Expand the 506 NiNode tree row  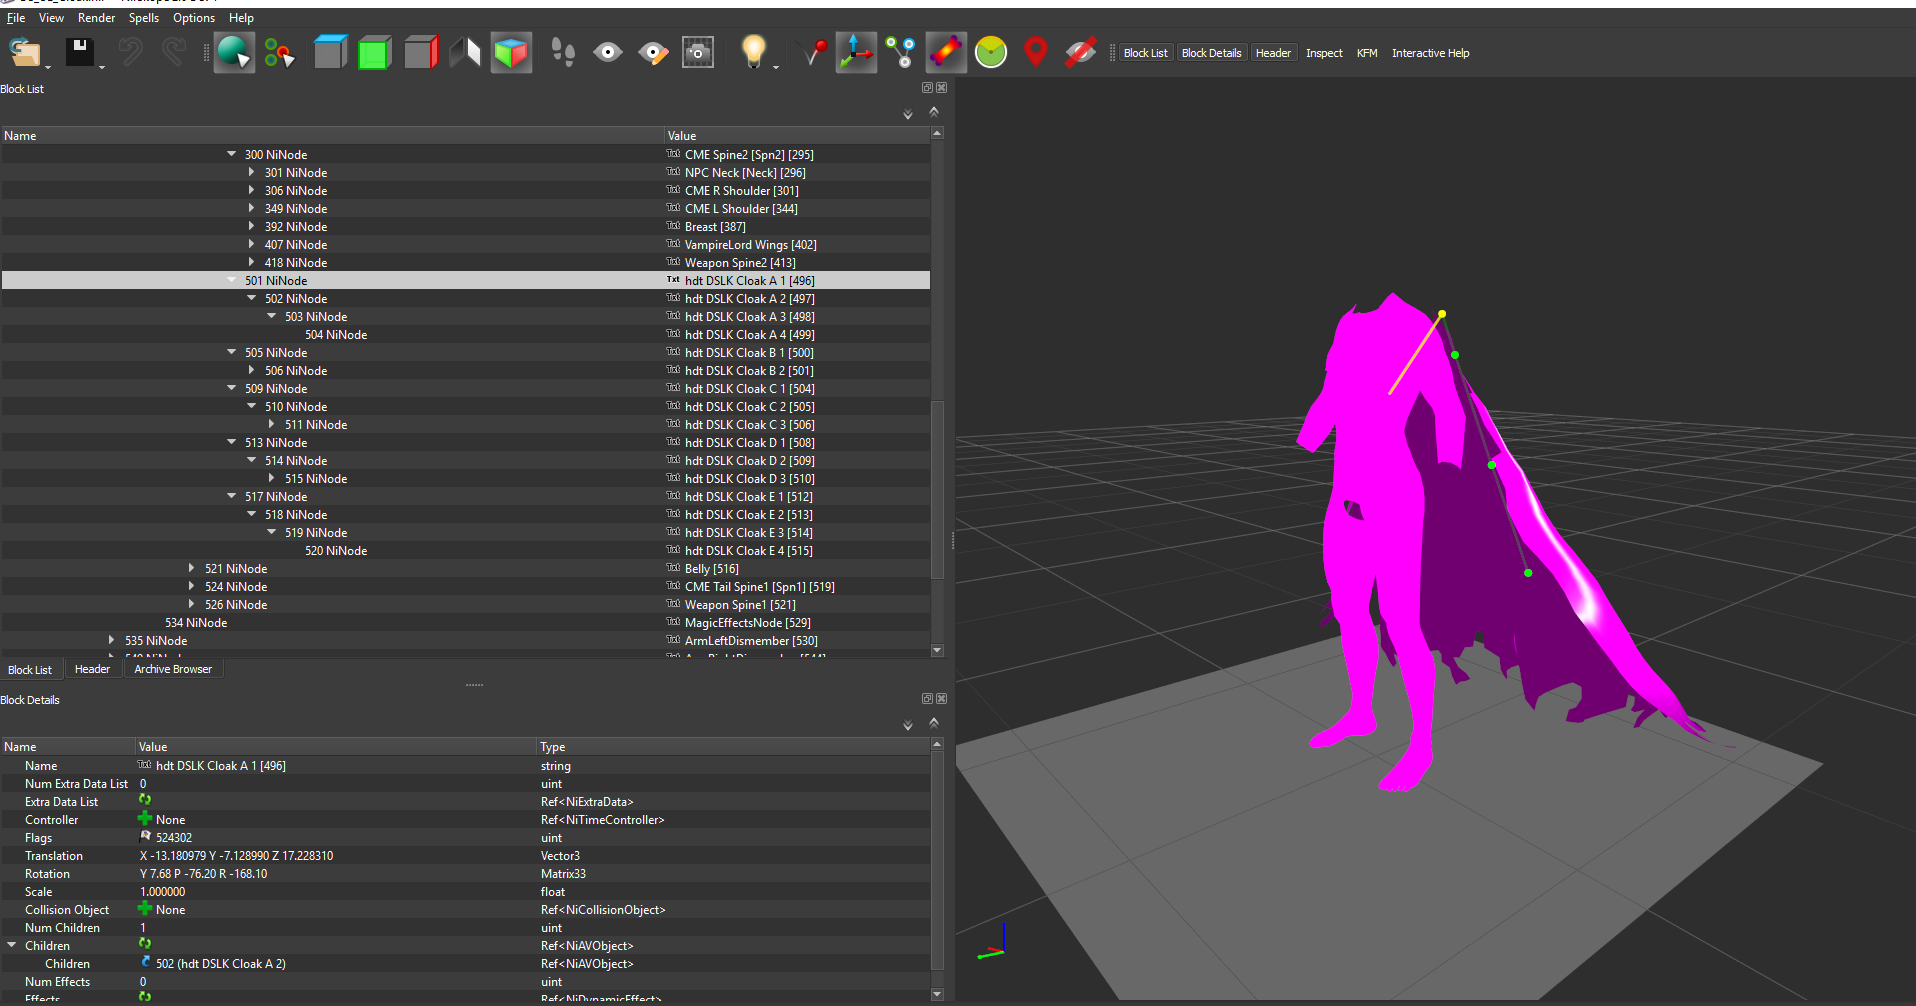251,370
